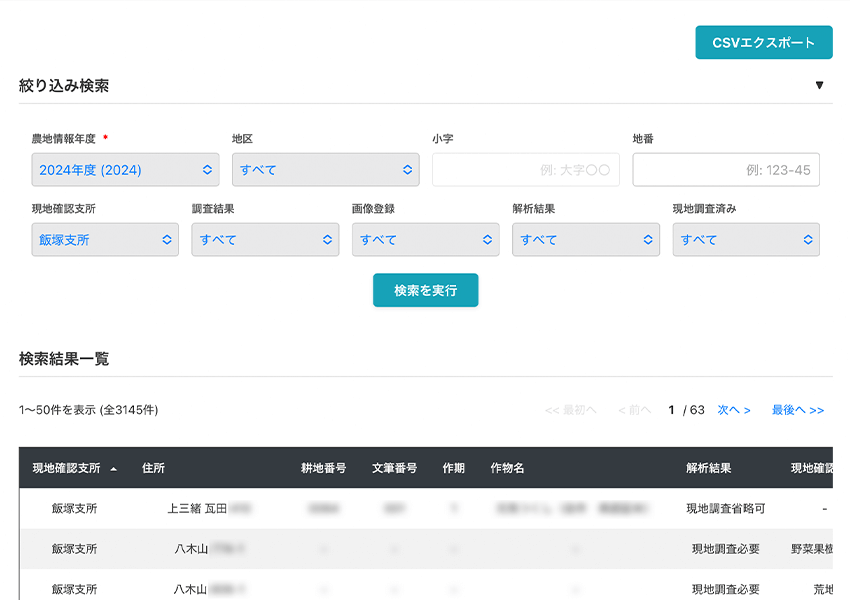Collapse the 絞り込み検索 section triangle
Viewport: 850px width, 600px height.
[819, 85]
